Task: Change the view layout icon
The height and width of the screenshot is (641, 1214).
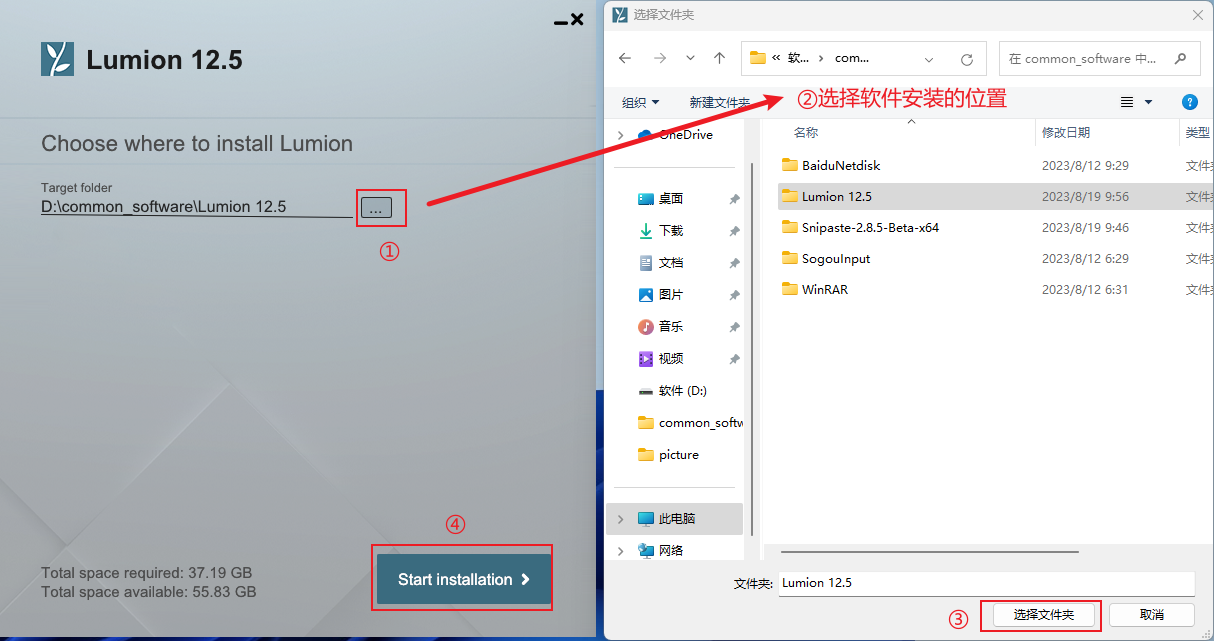Action: [1127, 102]
